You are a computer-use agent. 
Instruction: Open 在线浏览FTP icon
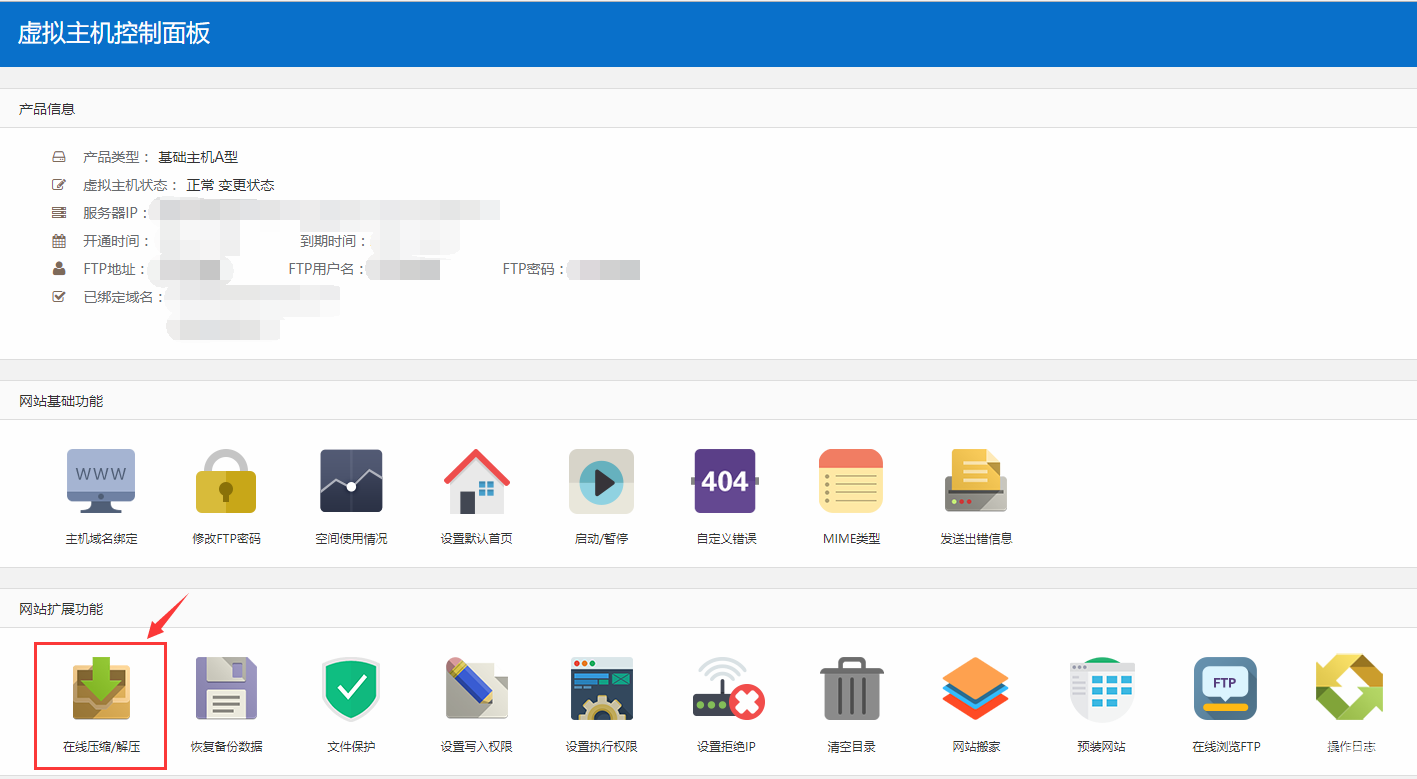1225,689
